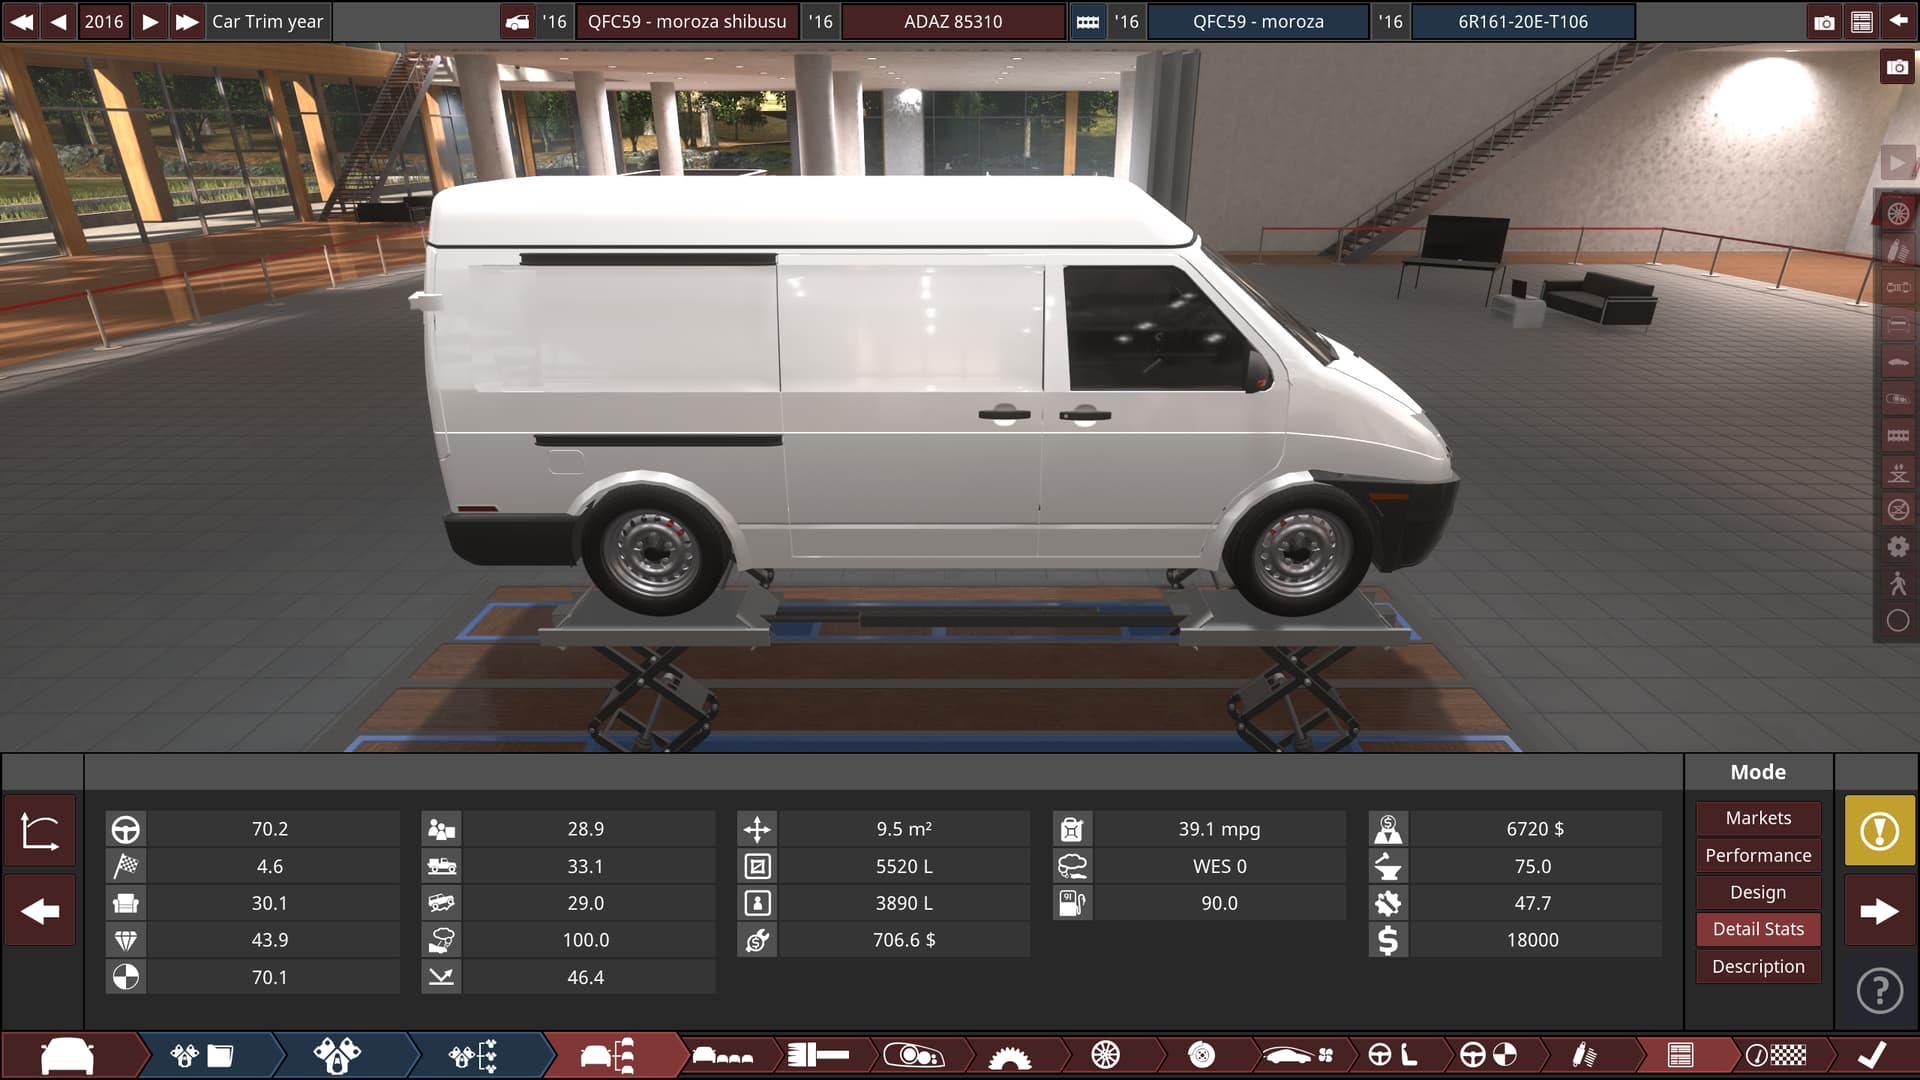1920x1080 pixels.
Task: Open the wheels and tires tab
Action: (1105, 1055)
